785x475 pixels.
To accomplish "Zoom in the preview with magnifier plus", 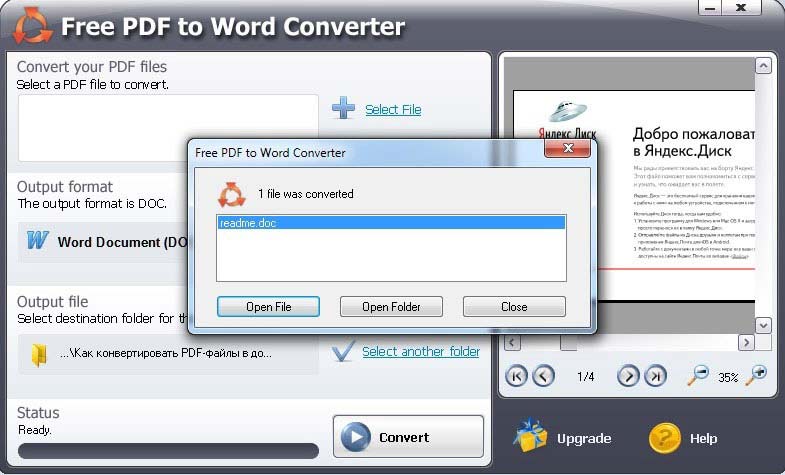I will click(756, 375).
